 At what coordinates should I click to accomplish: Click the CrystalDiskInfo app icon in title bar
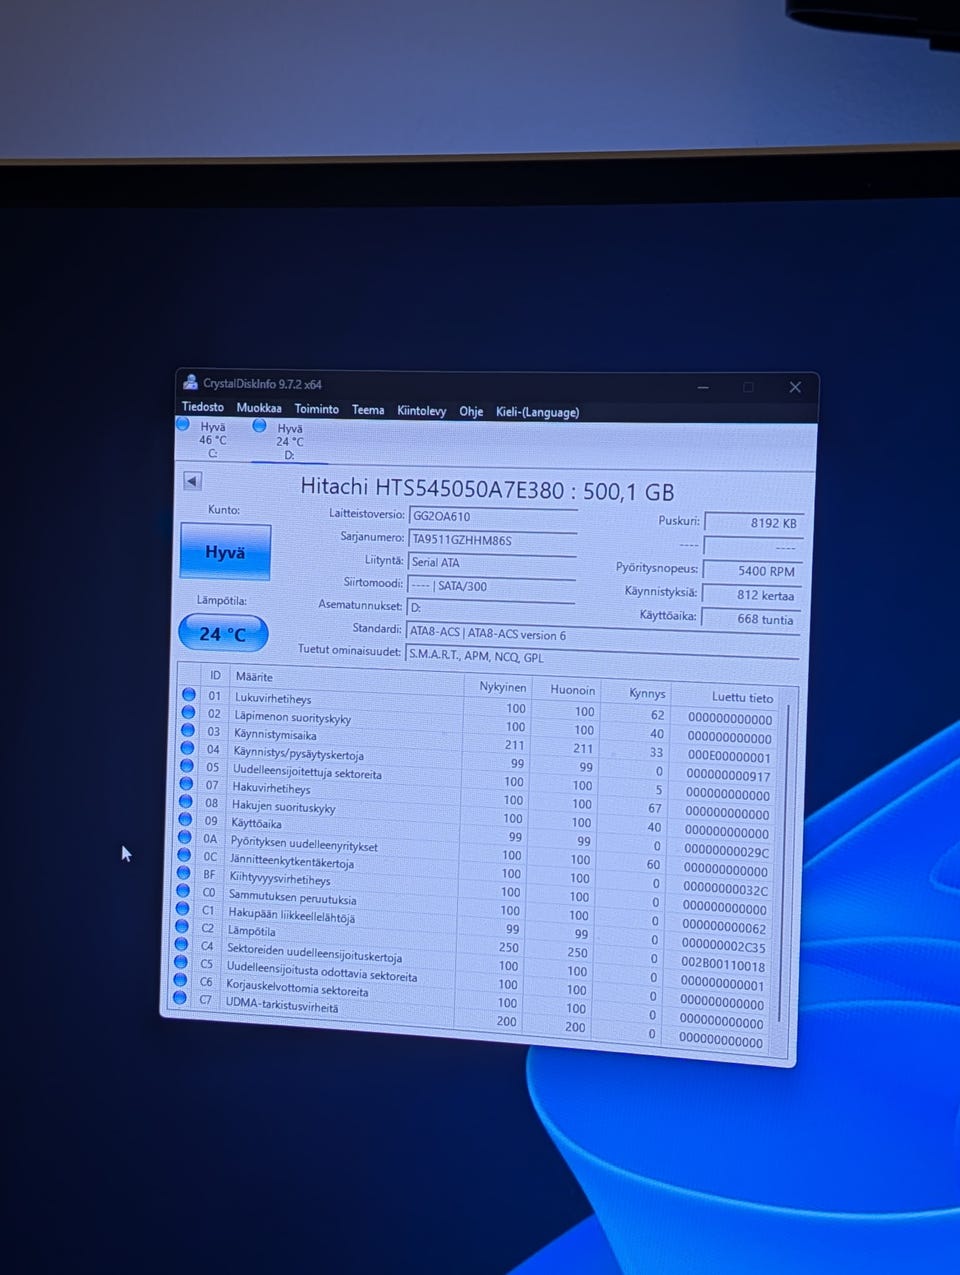[190, 382]
